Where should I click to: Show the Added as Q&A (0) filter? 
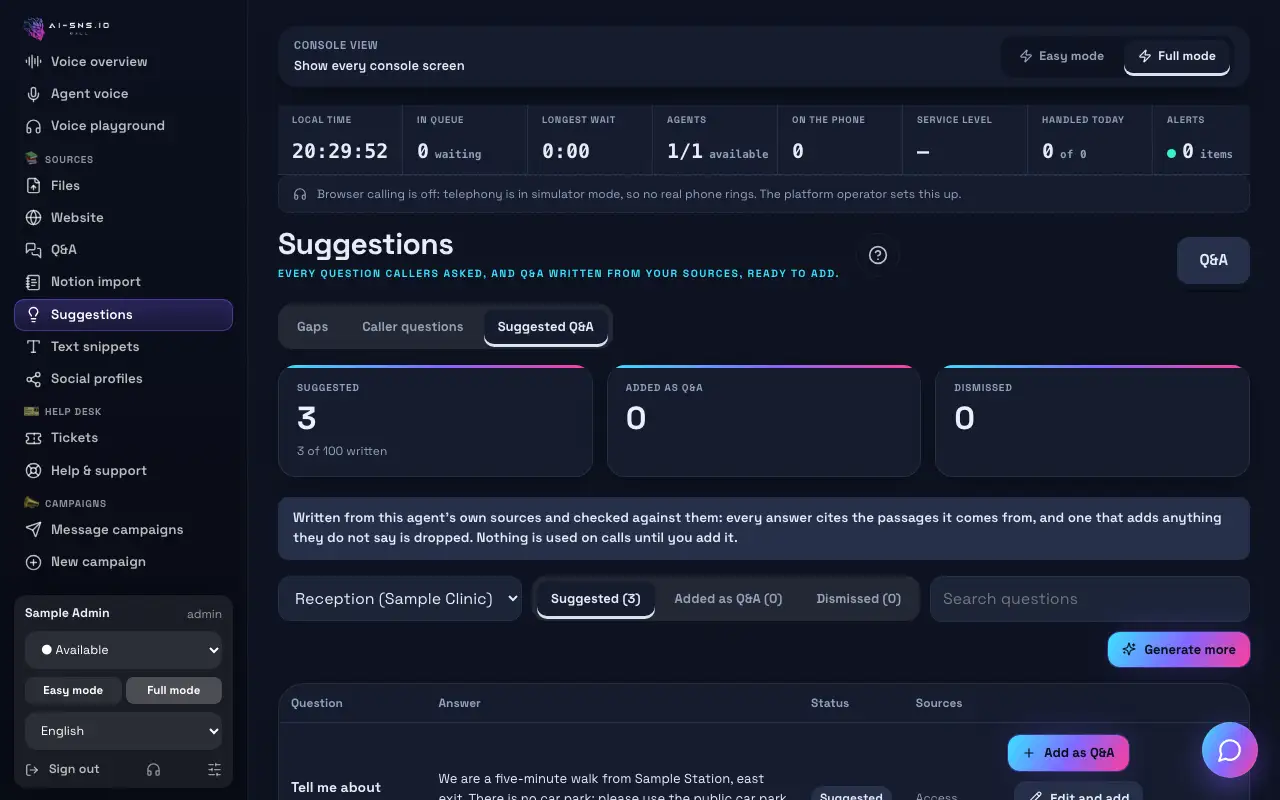tap(728, 599)
